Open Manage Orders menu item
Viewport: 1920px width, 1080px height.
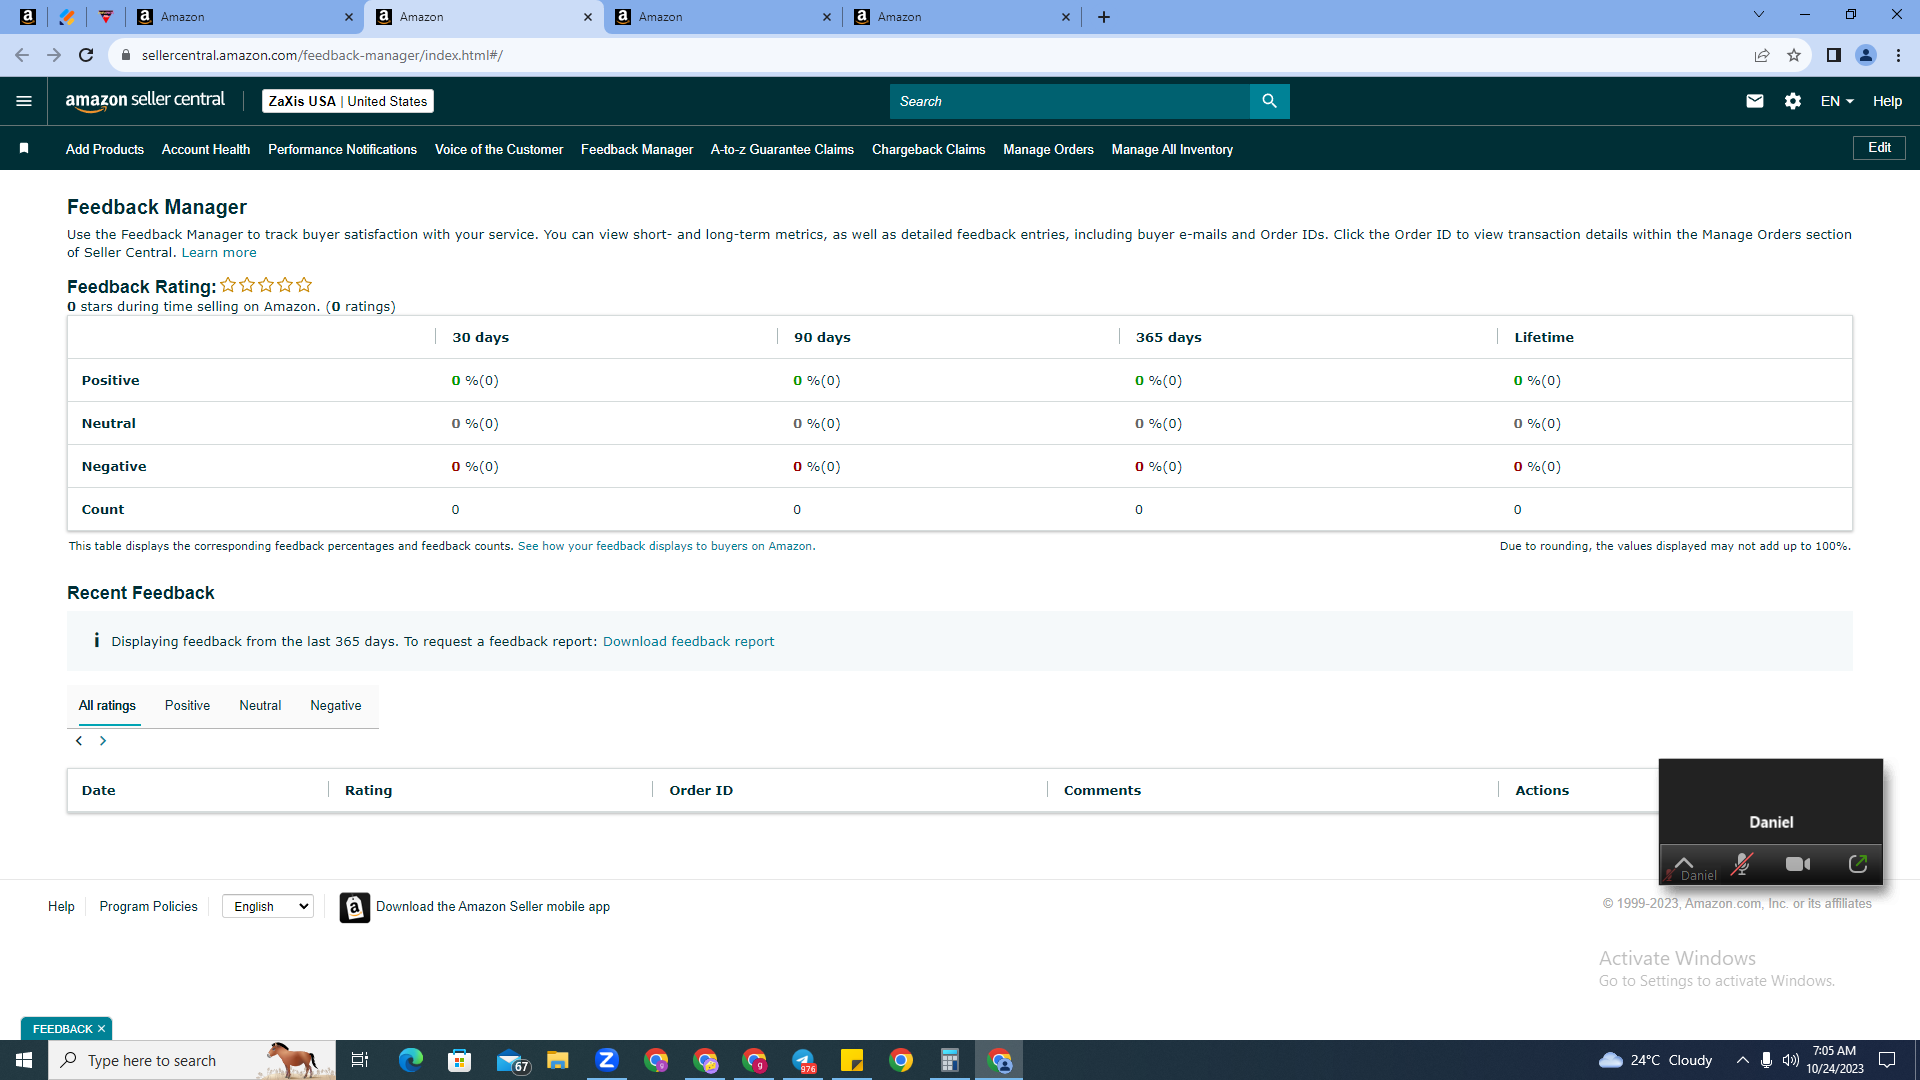(x=1048, y=149)
